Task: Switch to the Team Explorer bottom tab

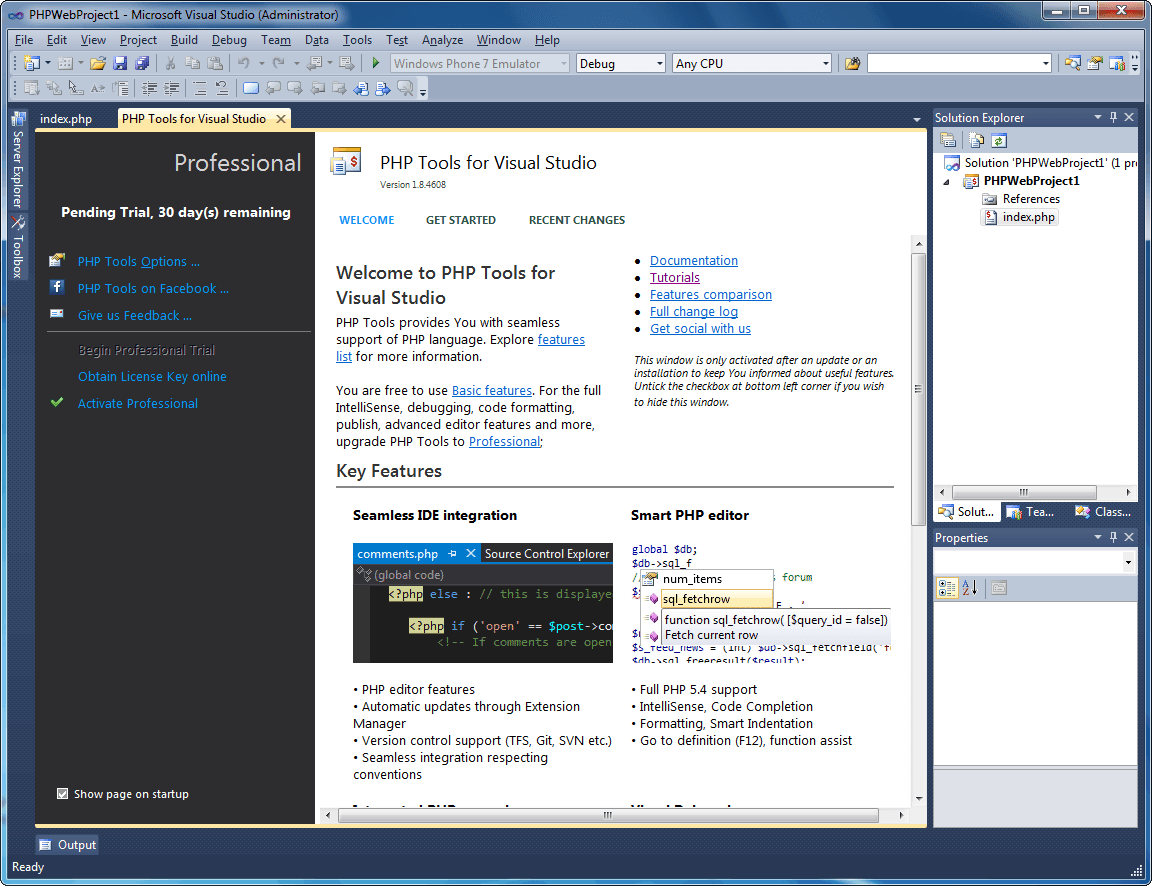Action: point(1031,511)
